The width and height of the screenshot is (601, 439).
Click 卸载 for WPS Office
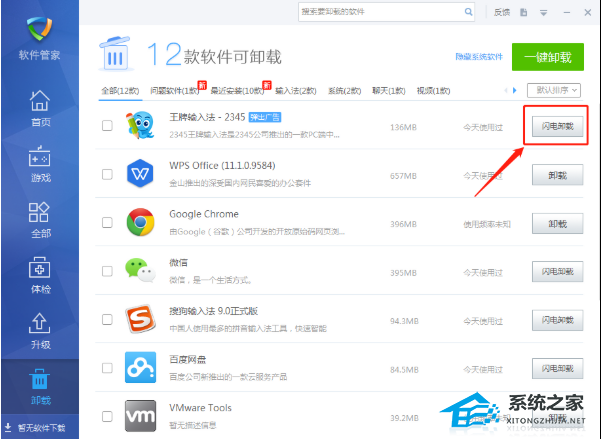(x=557, y=175)
